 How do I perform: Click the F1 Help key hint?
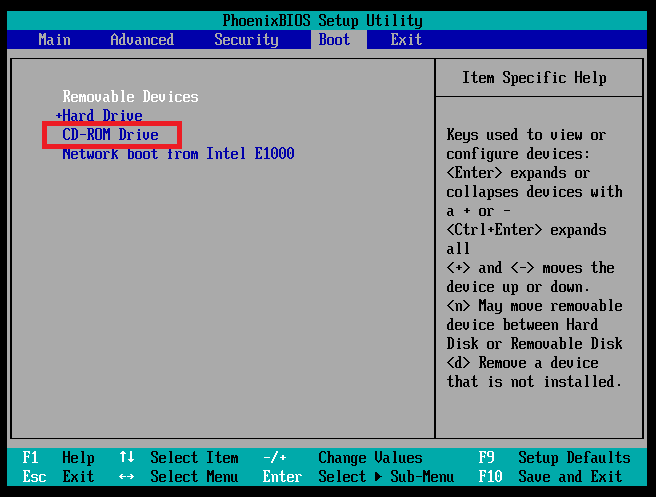click(59, 458)
